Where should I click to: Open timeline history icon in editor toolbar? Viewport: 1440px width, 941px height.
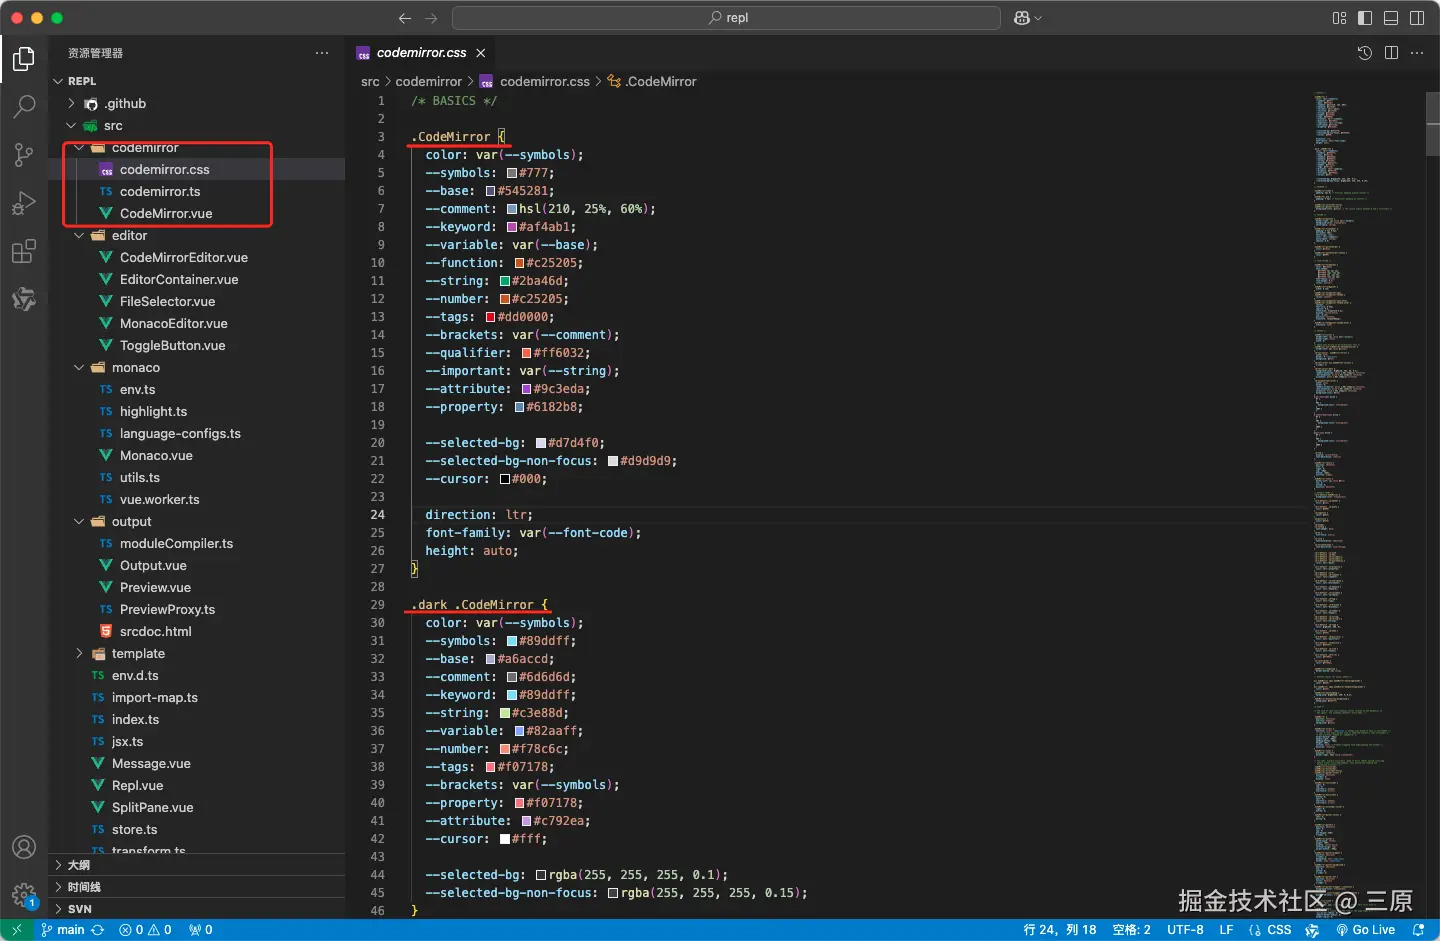click(1364, 53)
